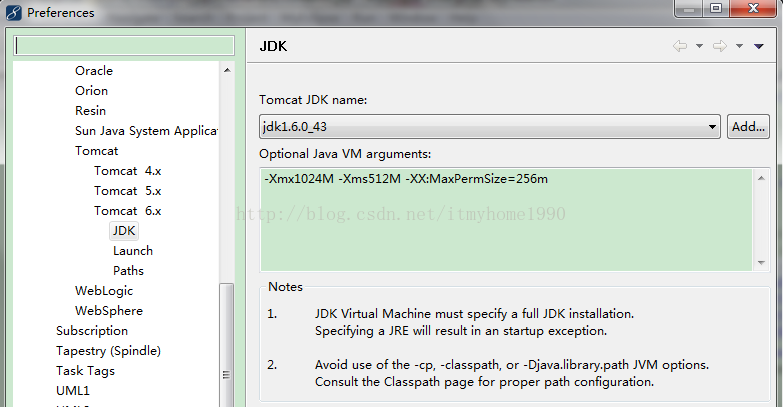Click the VM arguments scroll up arrow
This screenshot has width=783, height=407.
(x=761, y=178)
